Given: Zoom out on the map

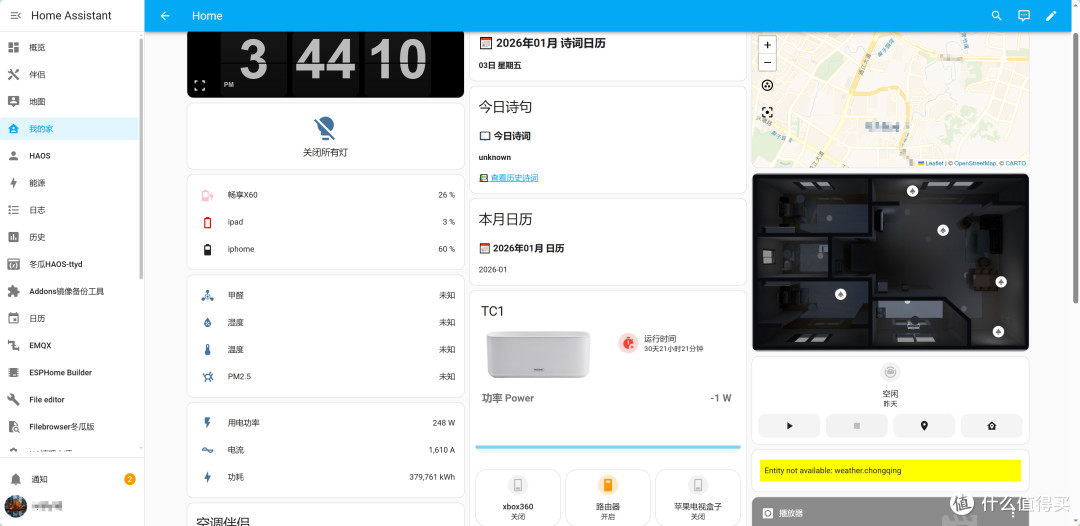Looking at the screenshot, I should [767, 62].
